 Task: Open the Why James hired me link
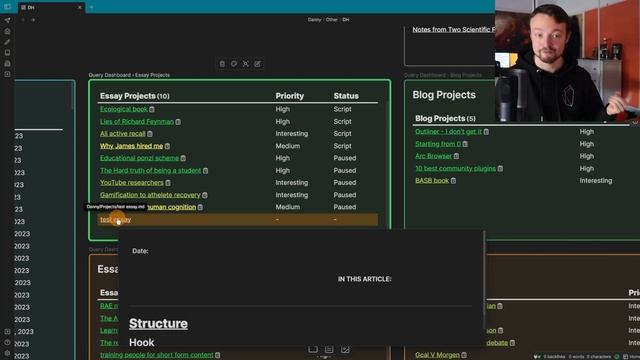pyautogui.click(x=131, y=146)
